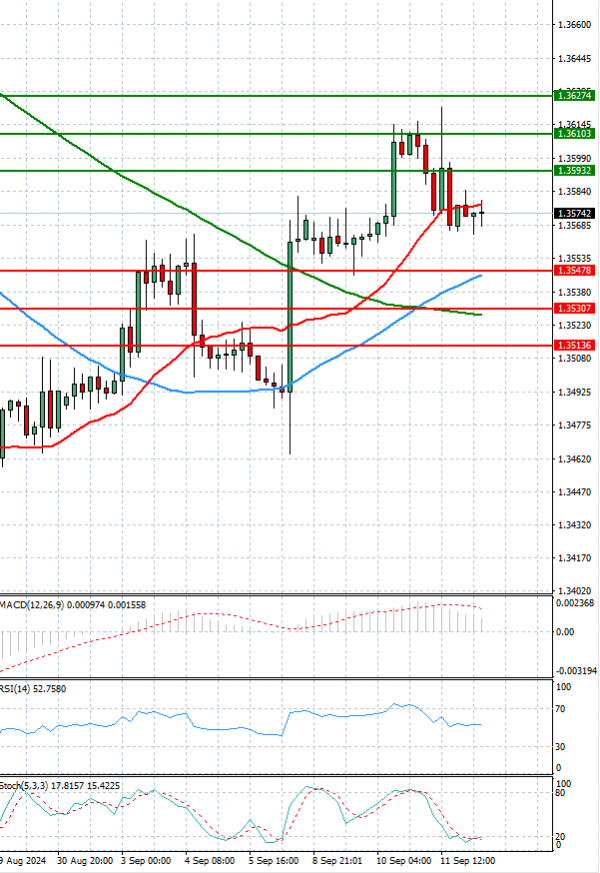Click the 1.35840 price axis value

pos(574,192)
